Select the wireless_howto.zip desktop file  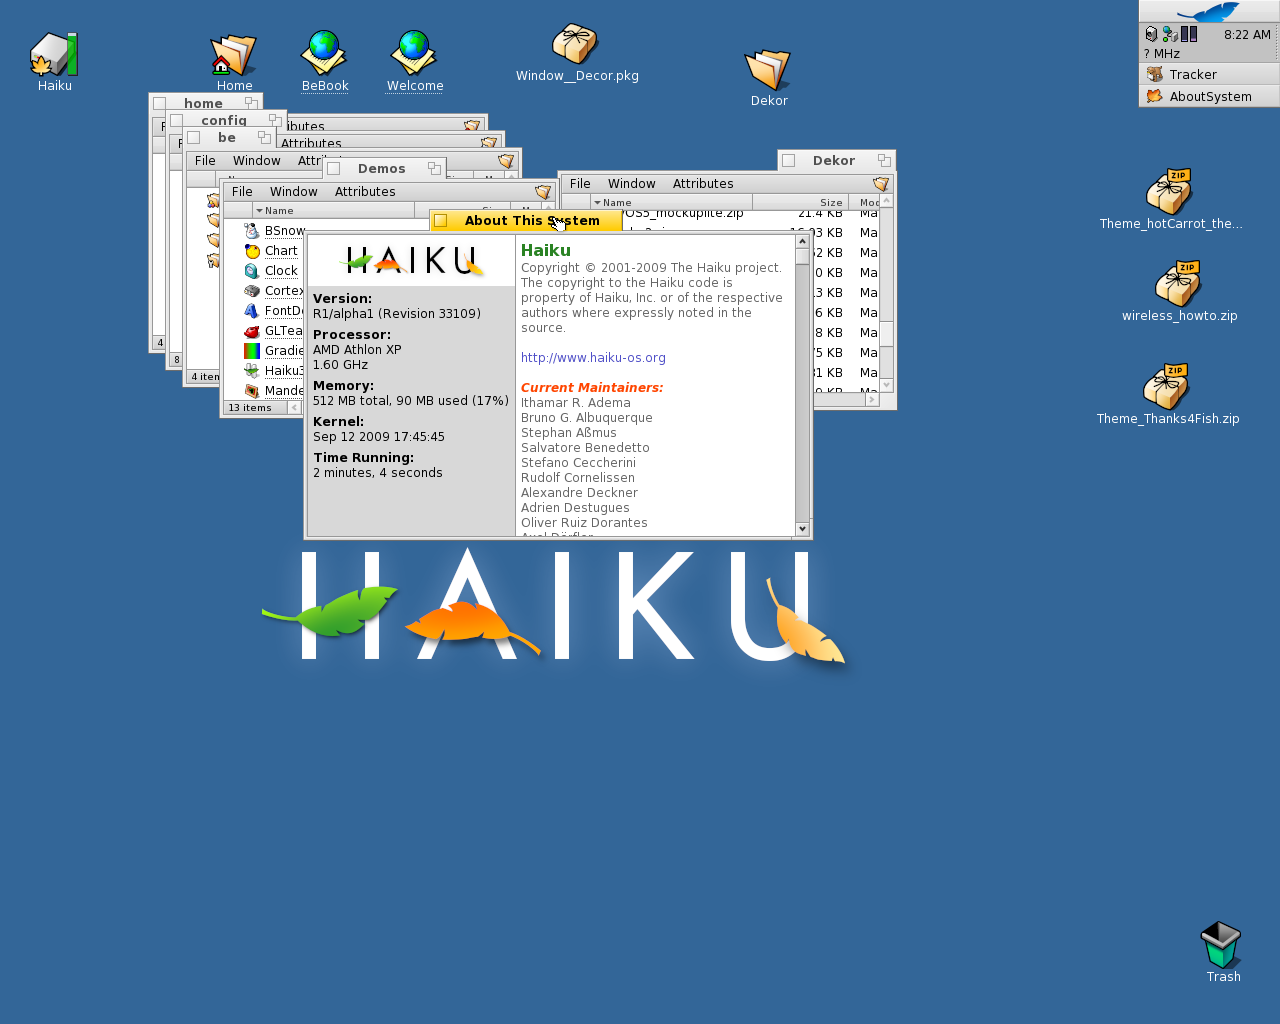pos(1179,283)
